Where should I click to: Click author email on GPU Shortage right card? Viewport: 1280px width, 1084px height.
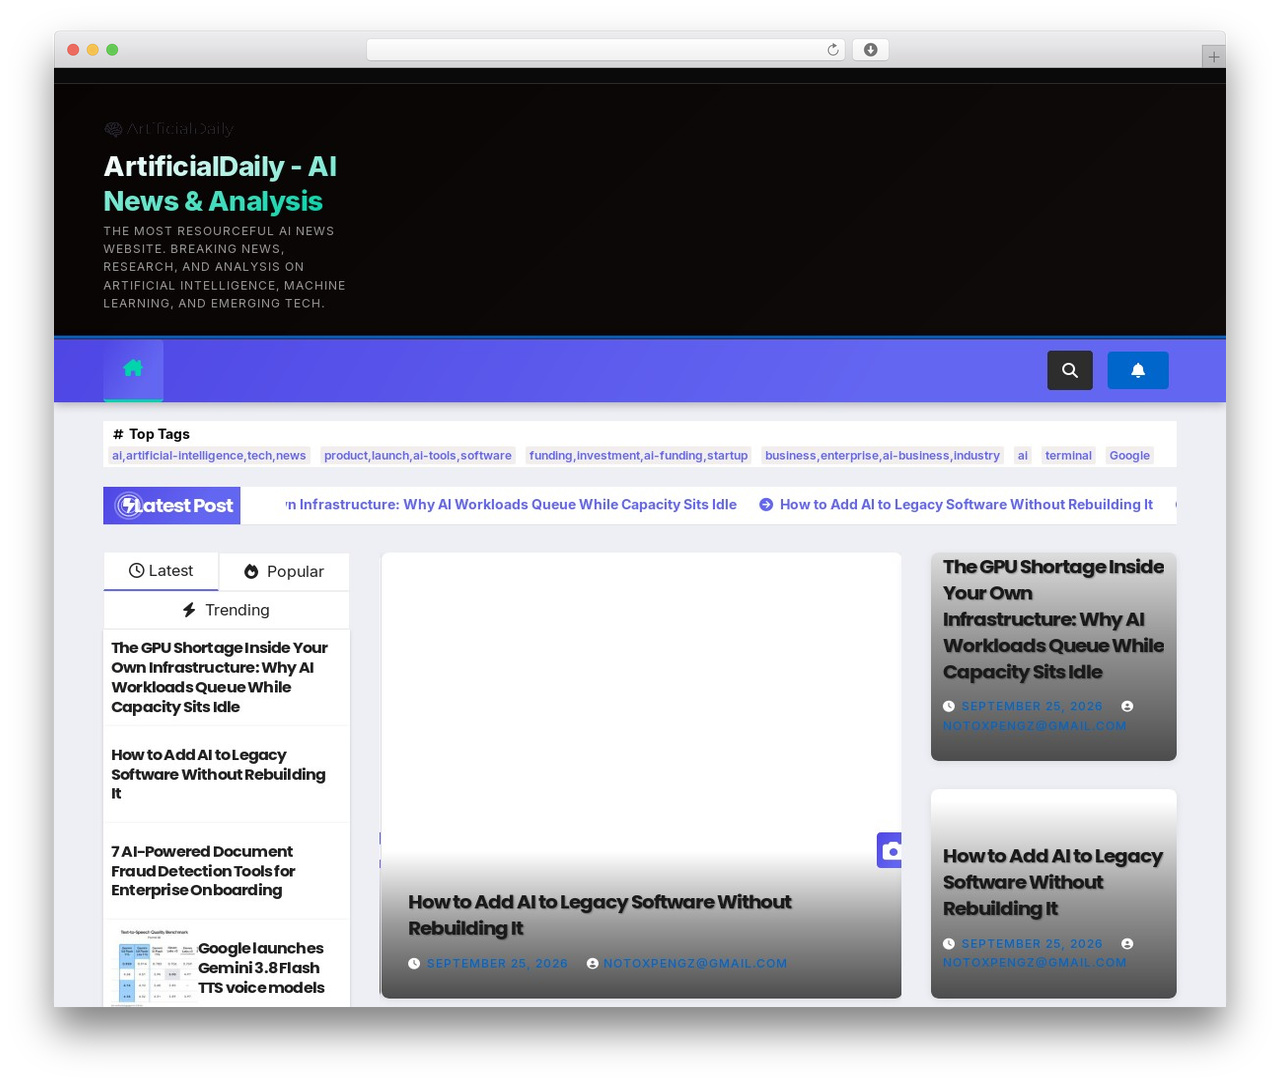[1034, 726]
